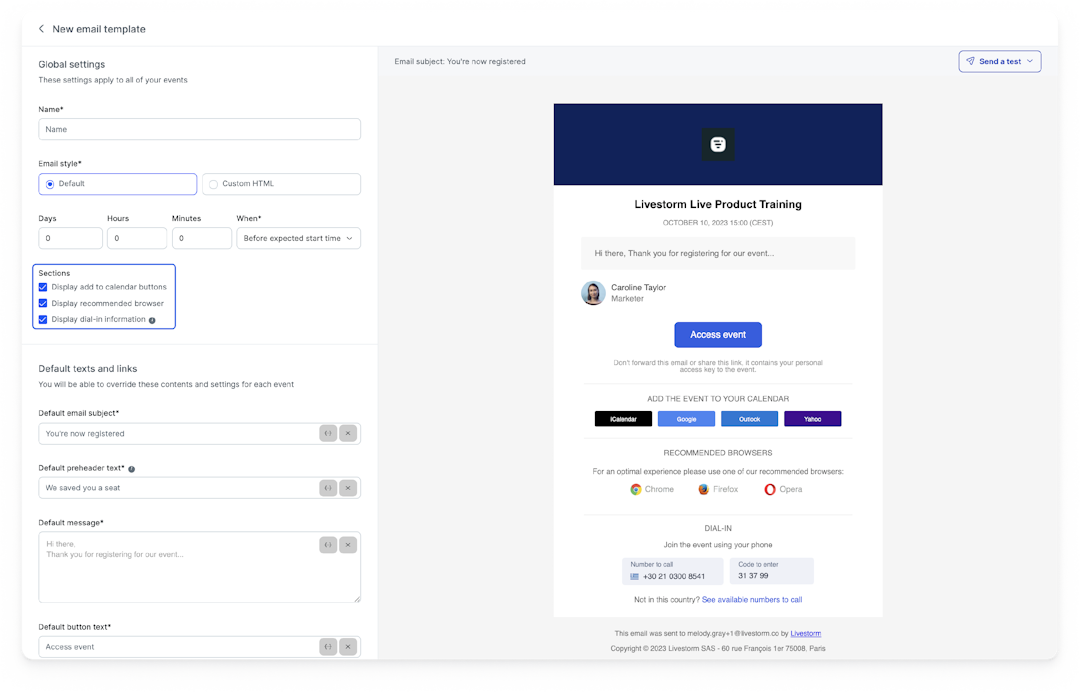
Task: Select the Custom HTML email style
Action: pyautogui.click(x=282, y=184)
